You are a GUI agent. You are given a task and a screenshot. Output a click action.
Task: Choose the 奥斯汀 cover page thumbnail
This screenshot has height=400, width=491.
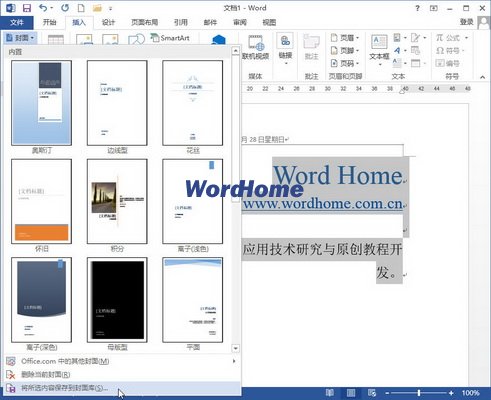pyautogui.click(x=41, y=103)
